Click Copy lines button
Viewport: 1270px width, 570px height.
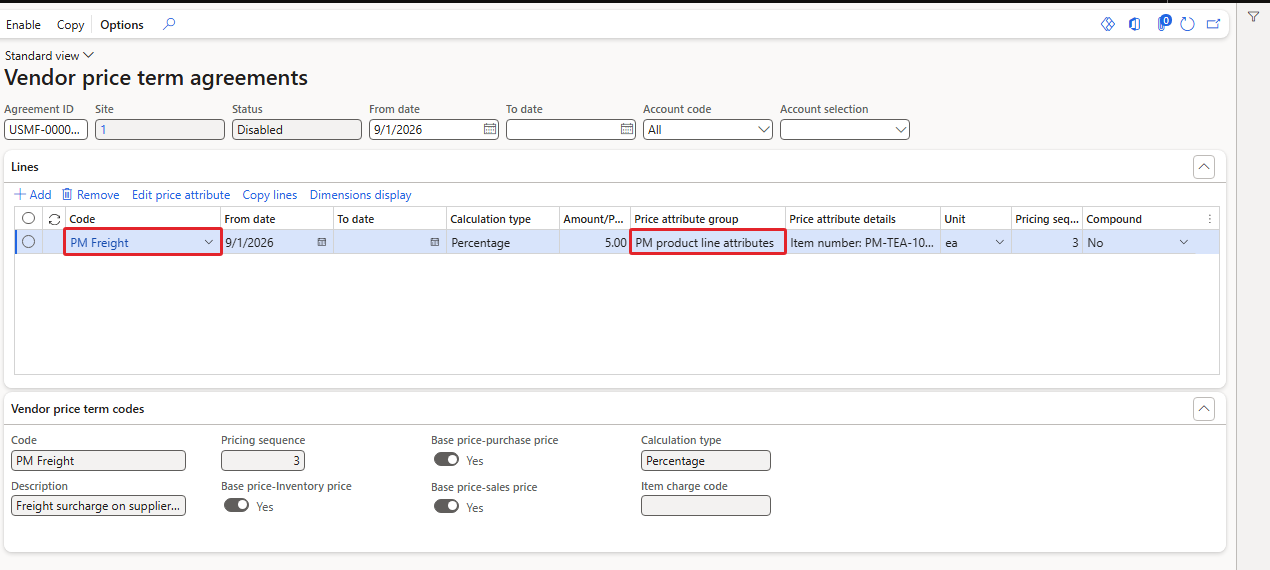point(270,195)
